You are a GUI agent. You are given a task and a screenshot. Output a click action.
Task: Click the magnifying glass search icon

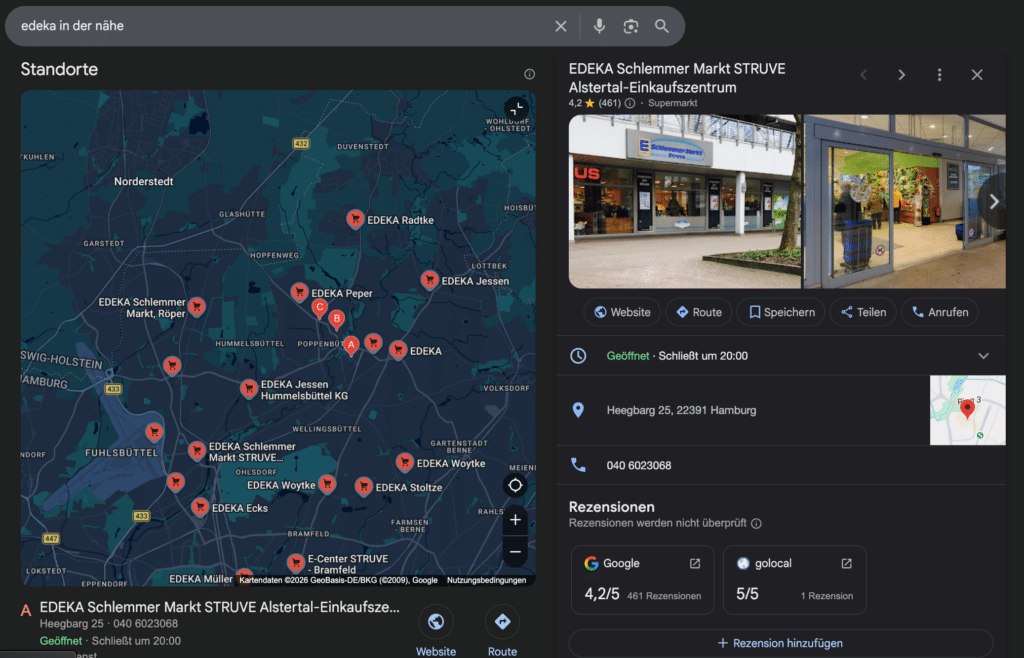(x=661, y=26)
